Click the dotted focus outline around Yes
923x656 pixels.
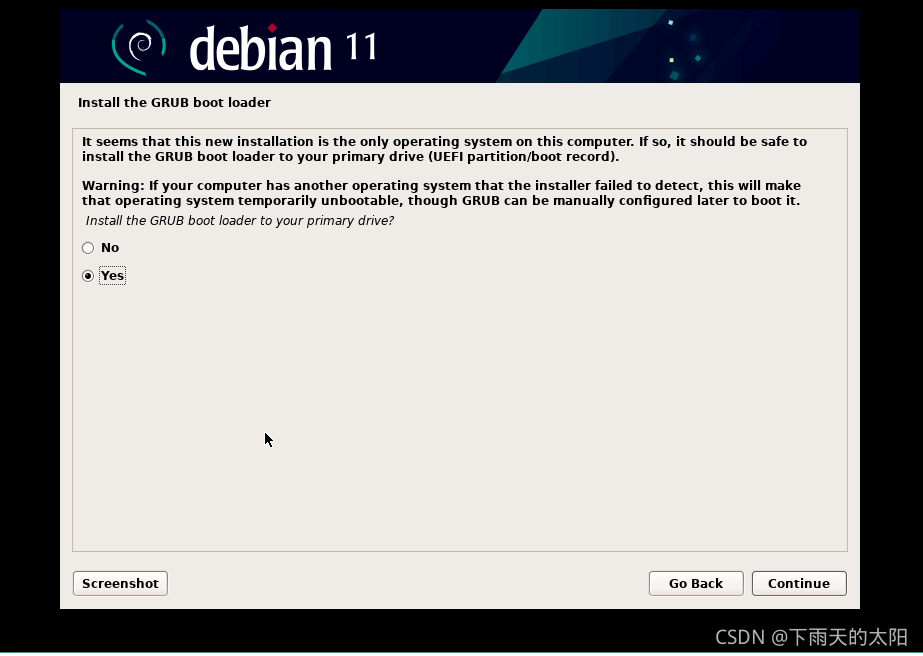112,275
